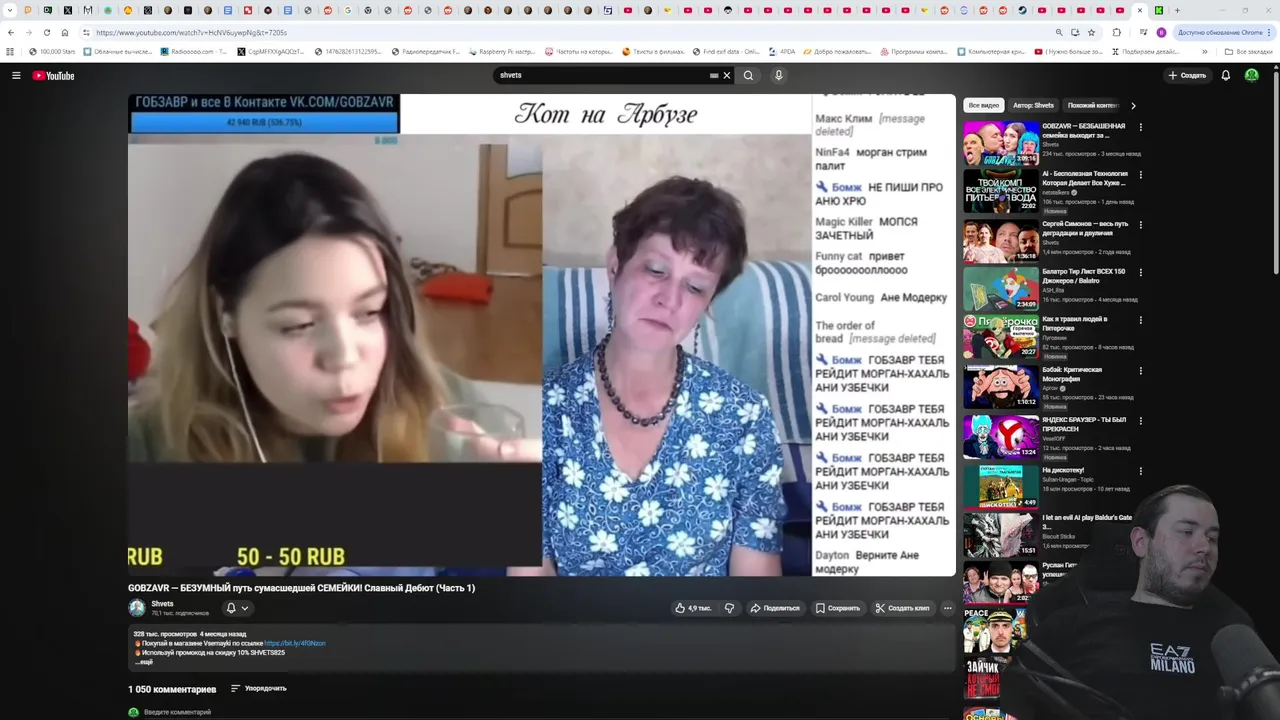The image size is (1280, 720).
Task: Reload the page with browser refresh
Action: pyautogui.click(x=46, y=32)
